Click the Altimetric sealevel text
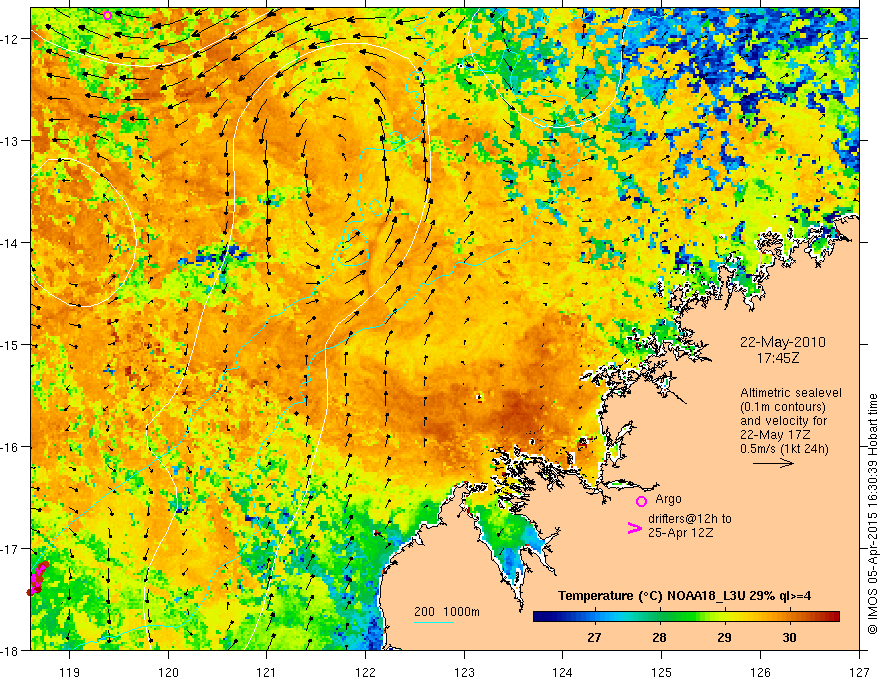The height and width of the screenshot is (680, 880). [x=791, y=393]
